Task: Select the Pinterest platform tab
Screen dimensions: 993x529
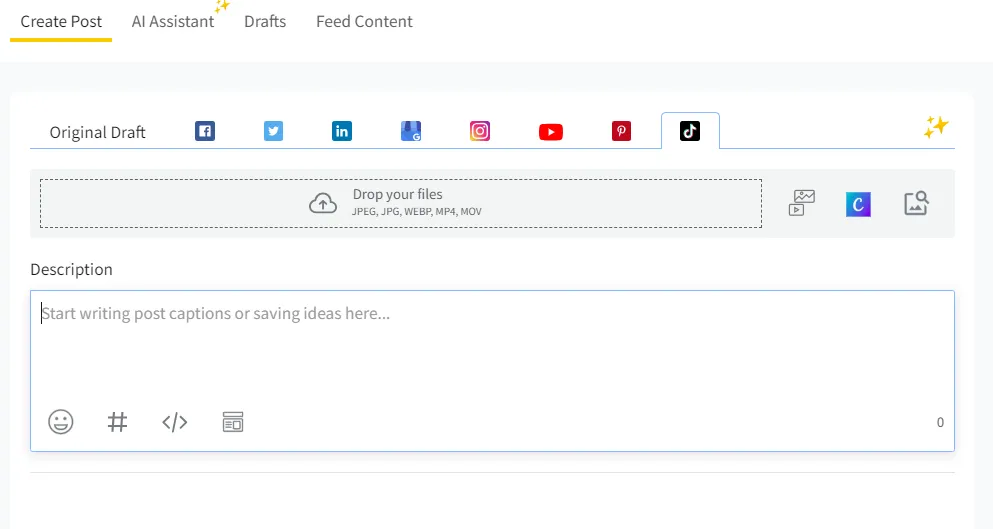Action: click(x=621, y=131)
